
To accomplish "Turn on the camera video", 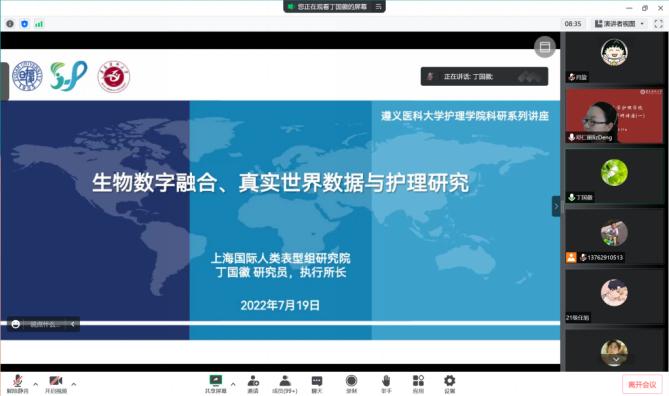I will click(56, 384).
